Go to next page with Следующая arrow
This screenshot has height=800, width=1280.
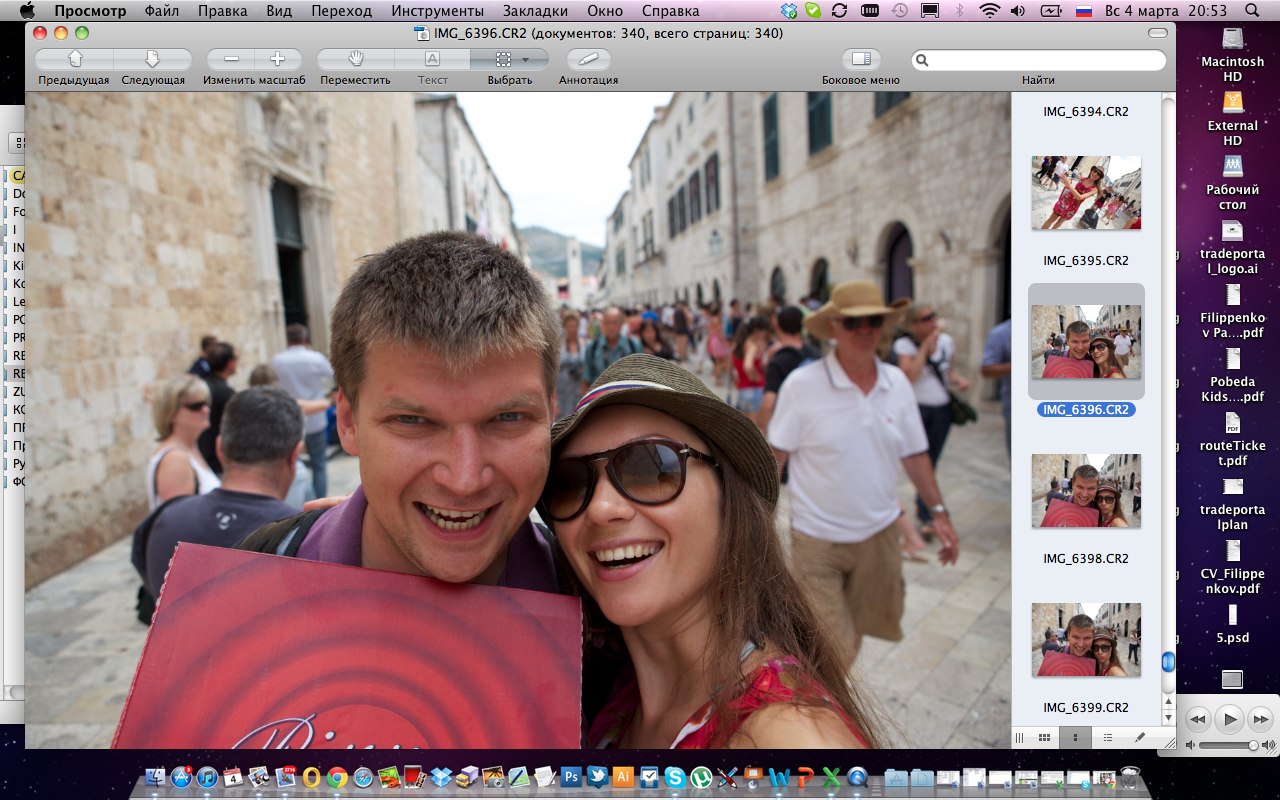coord(153,60)
